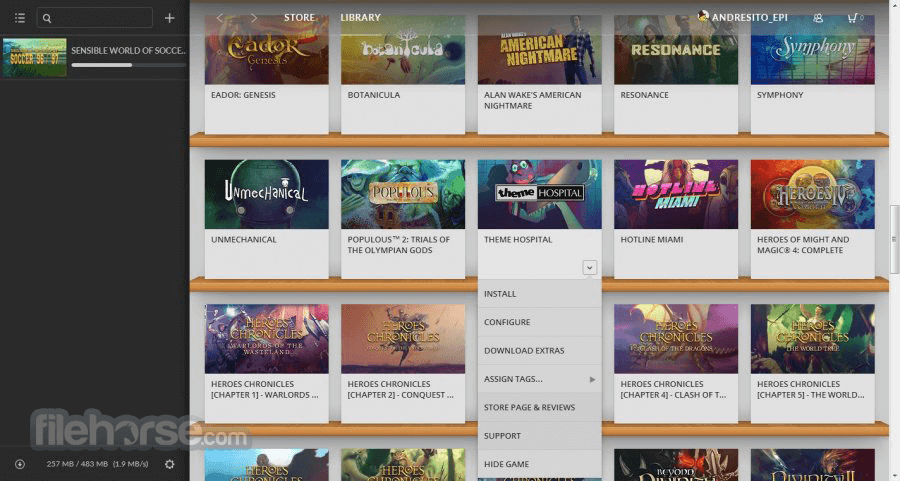The image size is (900, 481).
Task: Click the search magnifier icon
Action: (x=47, y=18)
